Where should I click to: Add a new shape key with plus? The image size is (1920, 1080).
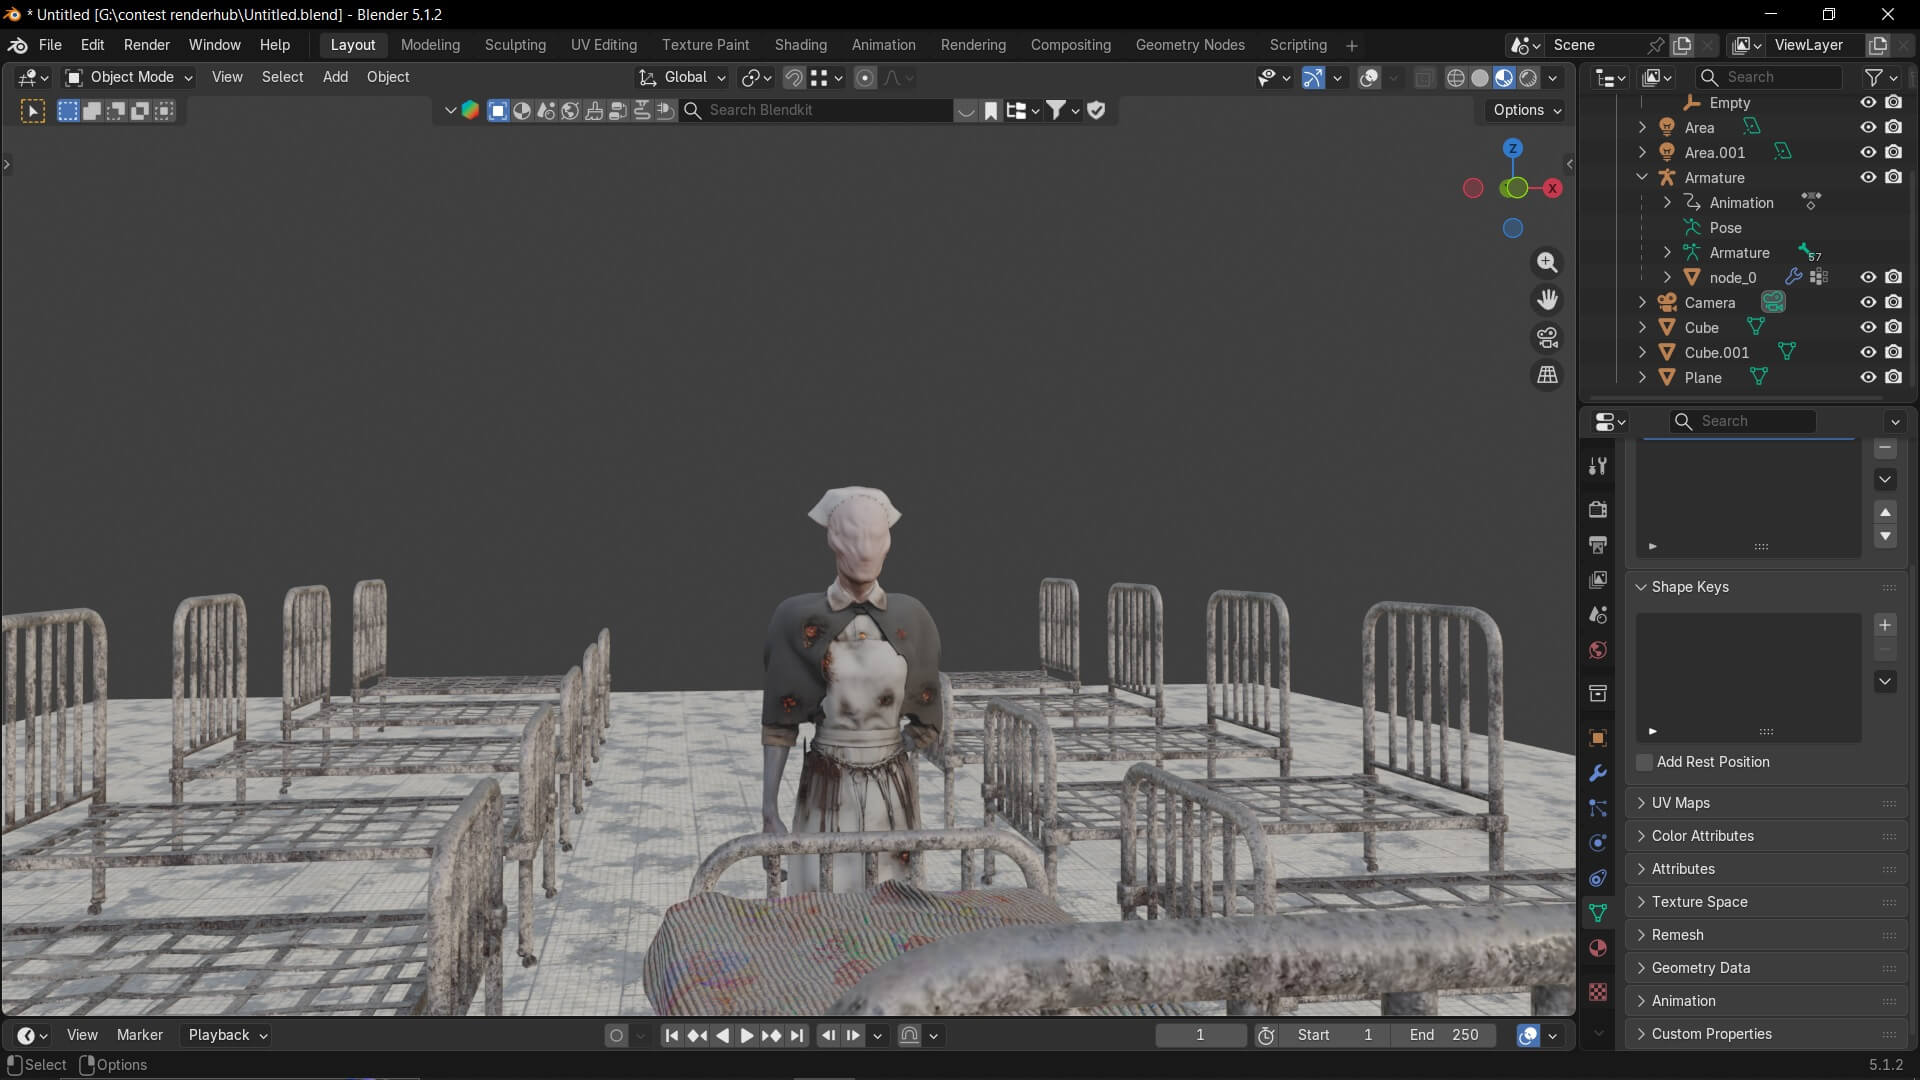(1885, 625)
